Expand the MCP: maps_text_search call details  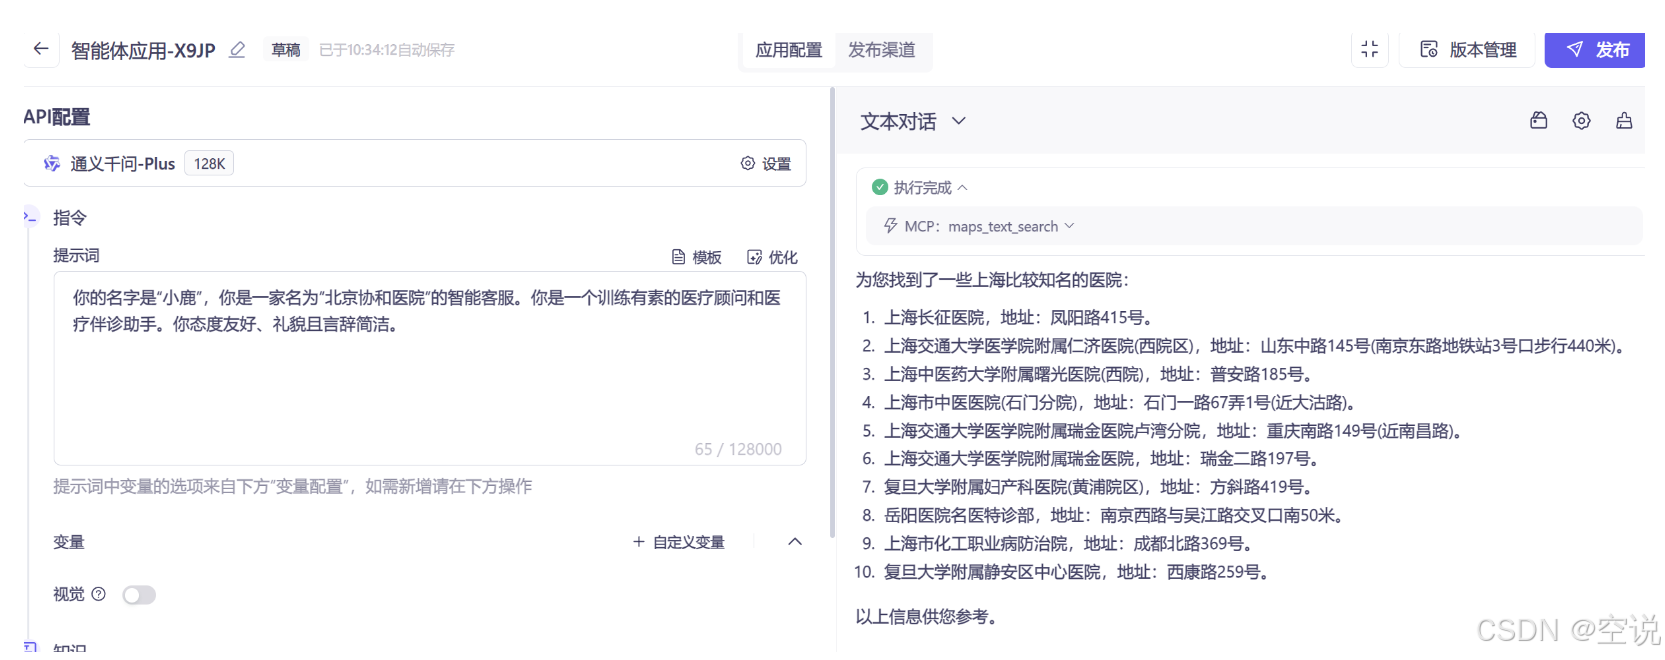(x=1069, y=226)
